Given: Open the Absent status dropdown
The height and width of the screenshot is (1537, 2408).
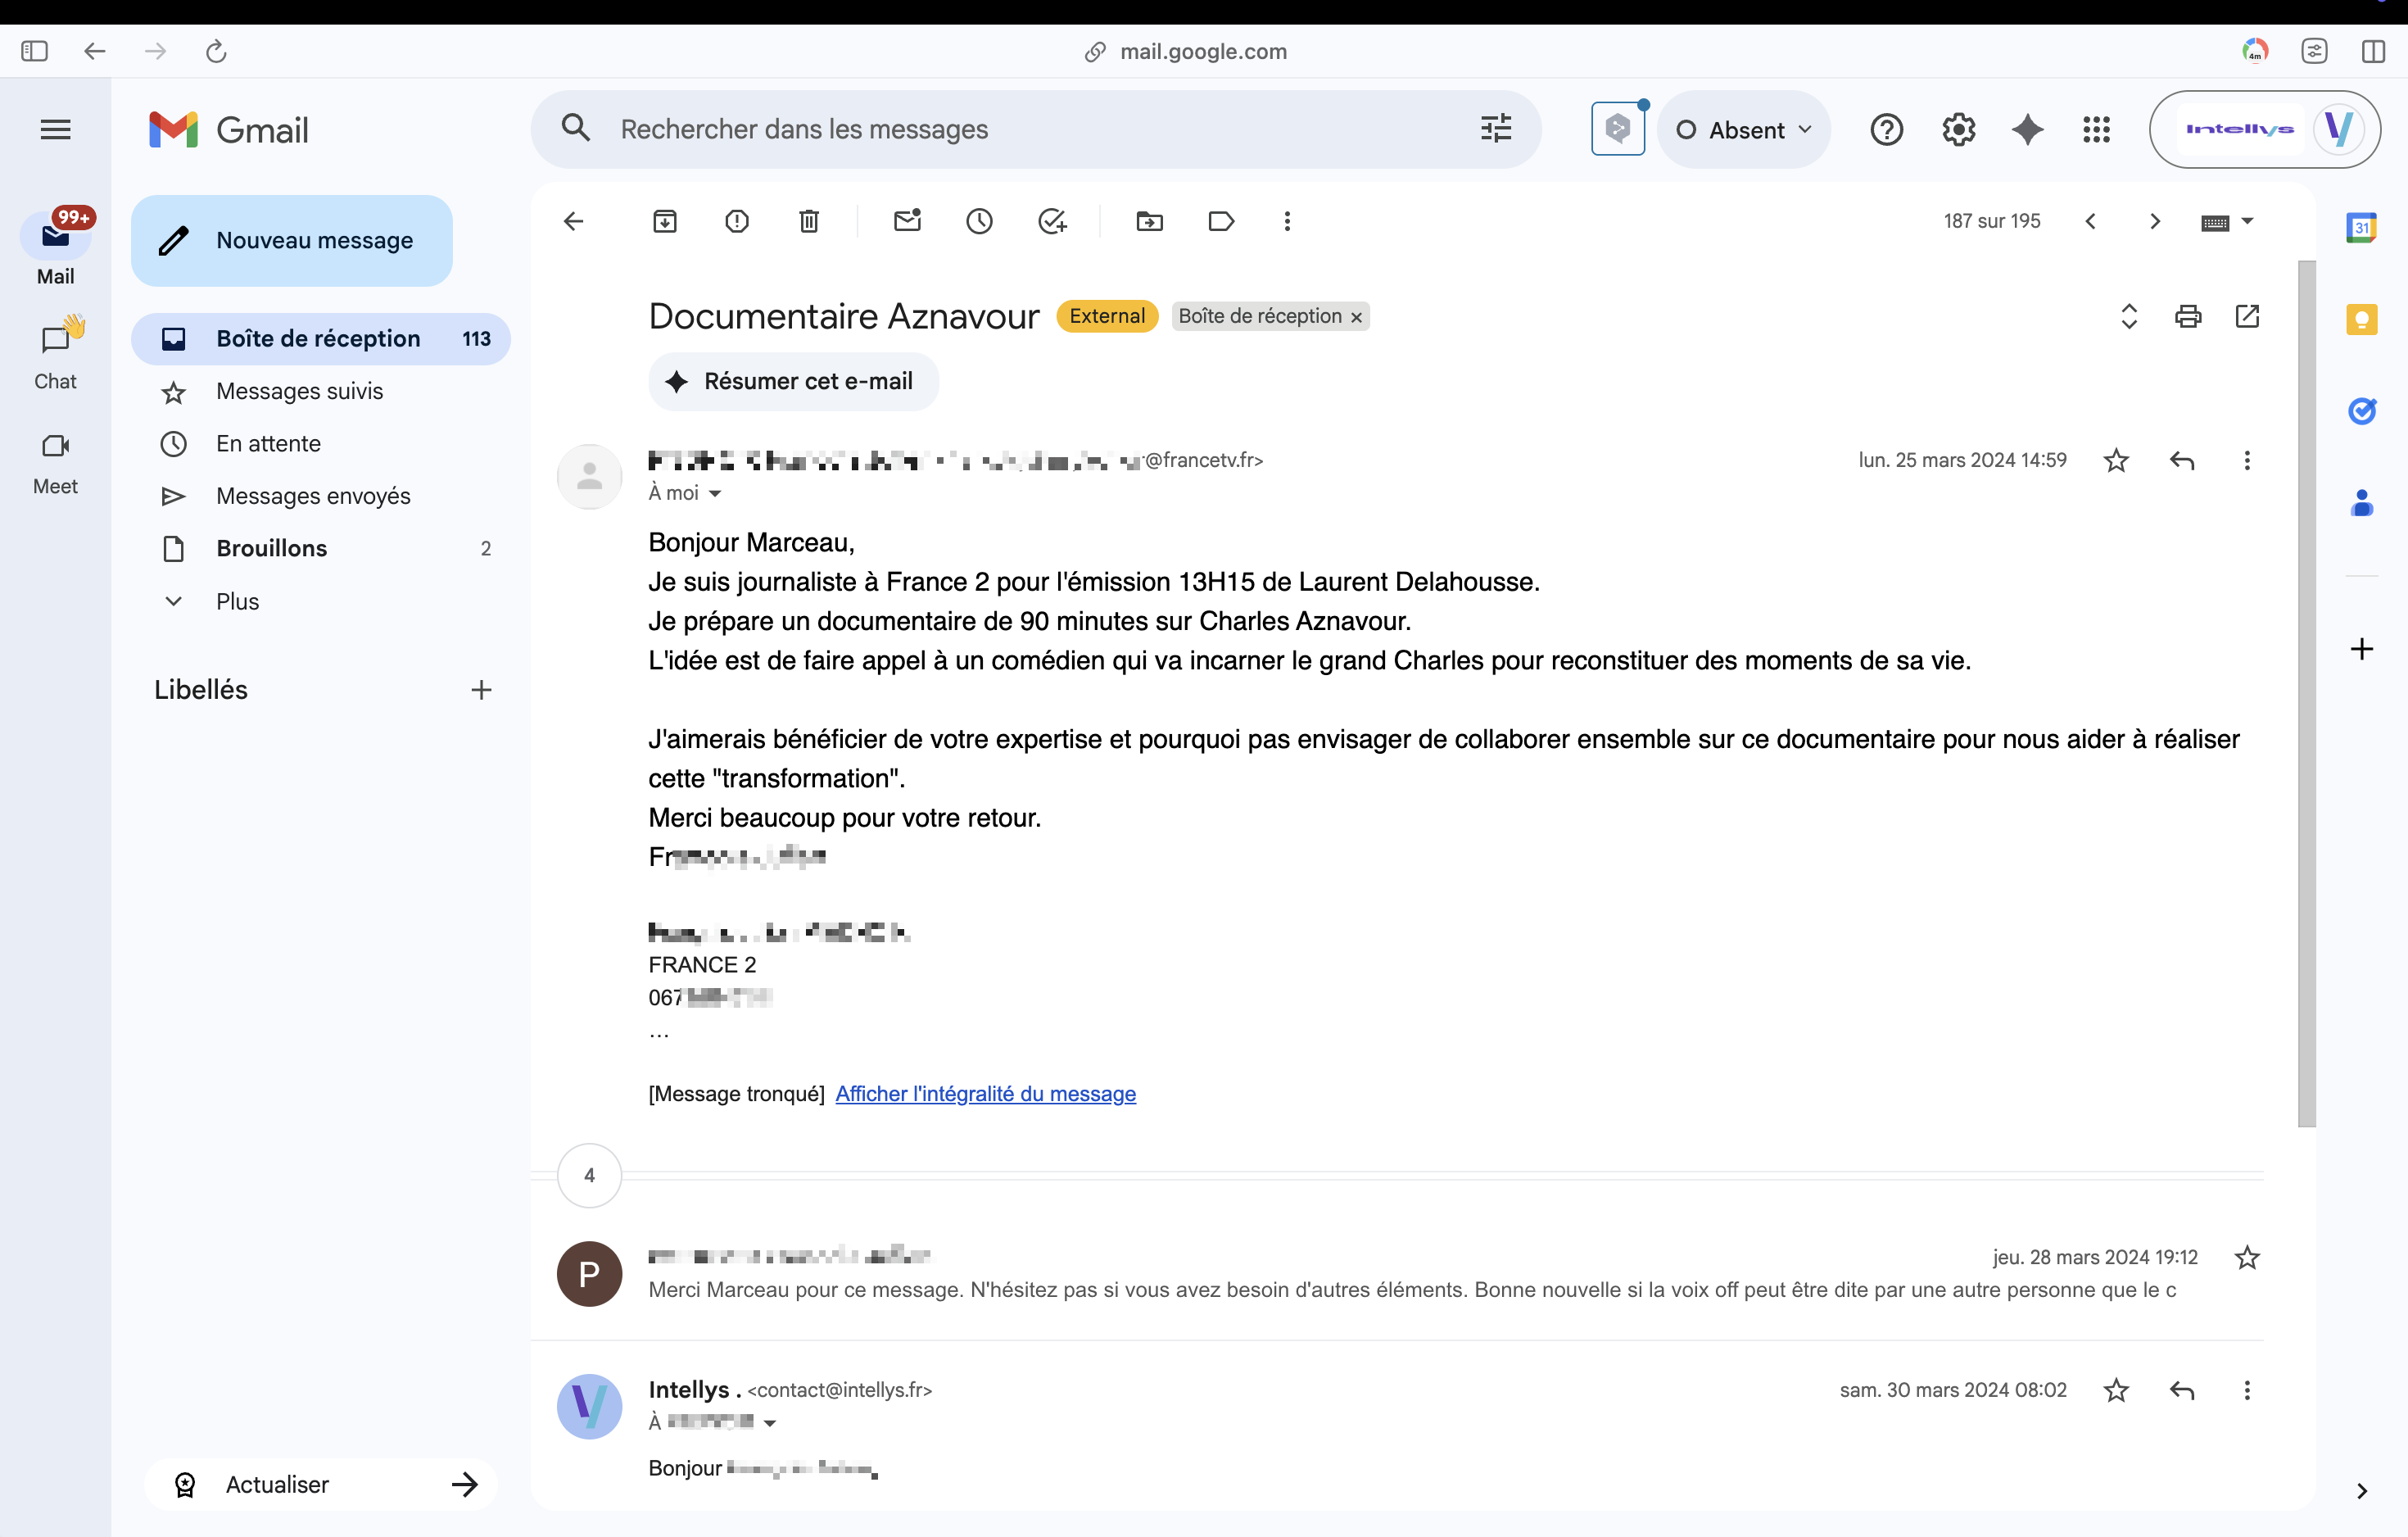Looking at the screenshot, I should 1744,129.
